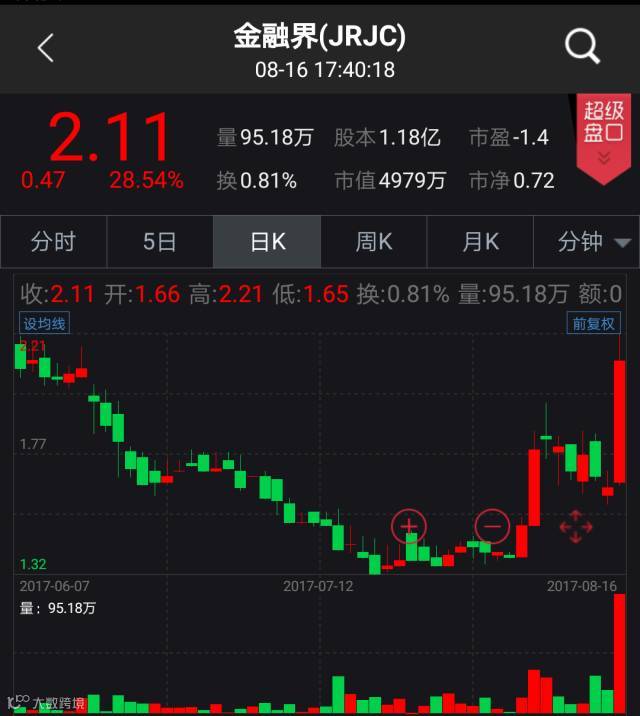Tap the stock title 金融界(JRJC)
Image resolution: width=640 pixels, height=716 pixels.
tap(320, 37)
